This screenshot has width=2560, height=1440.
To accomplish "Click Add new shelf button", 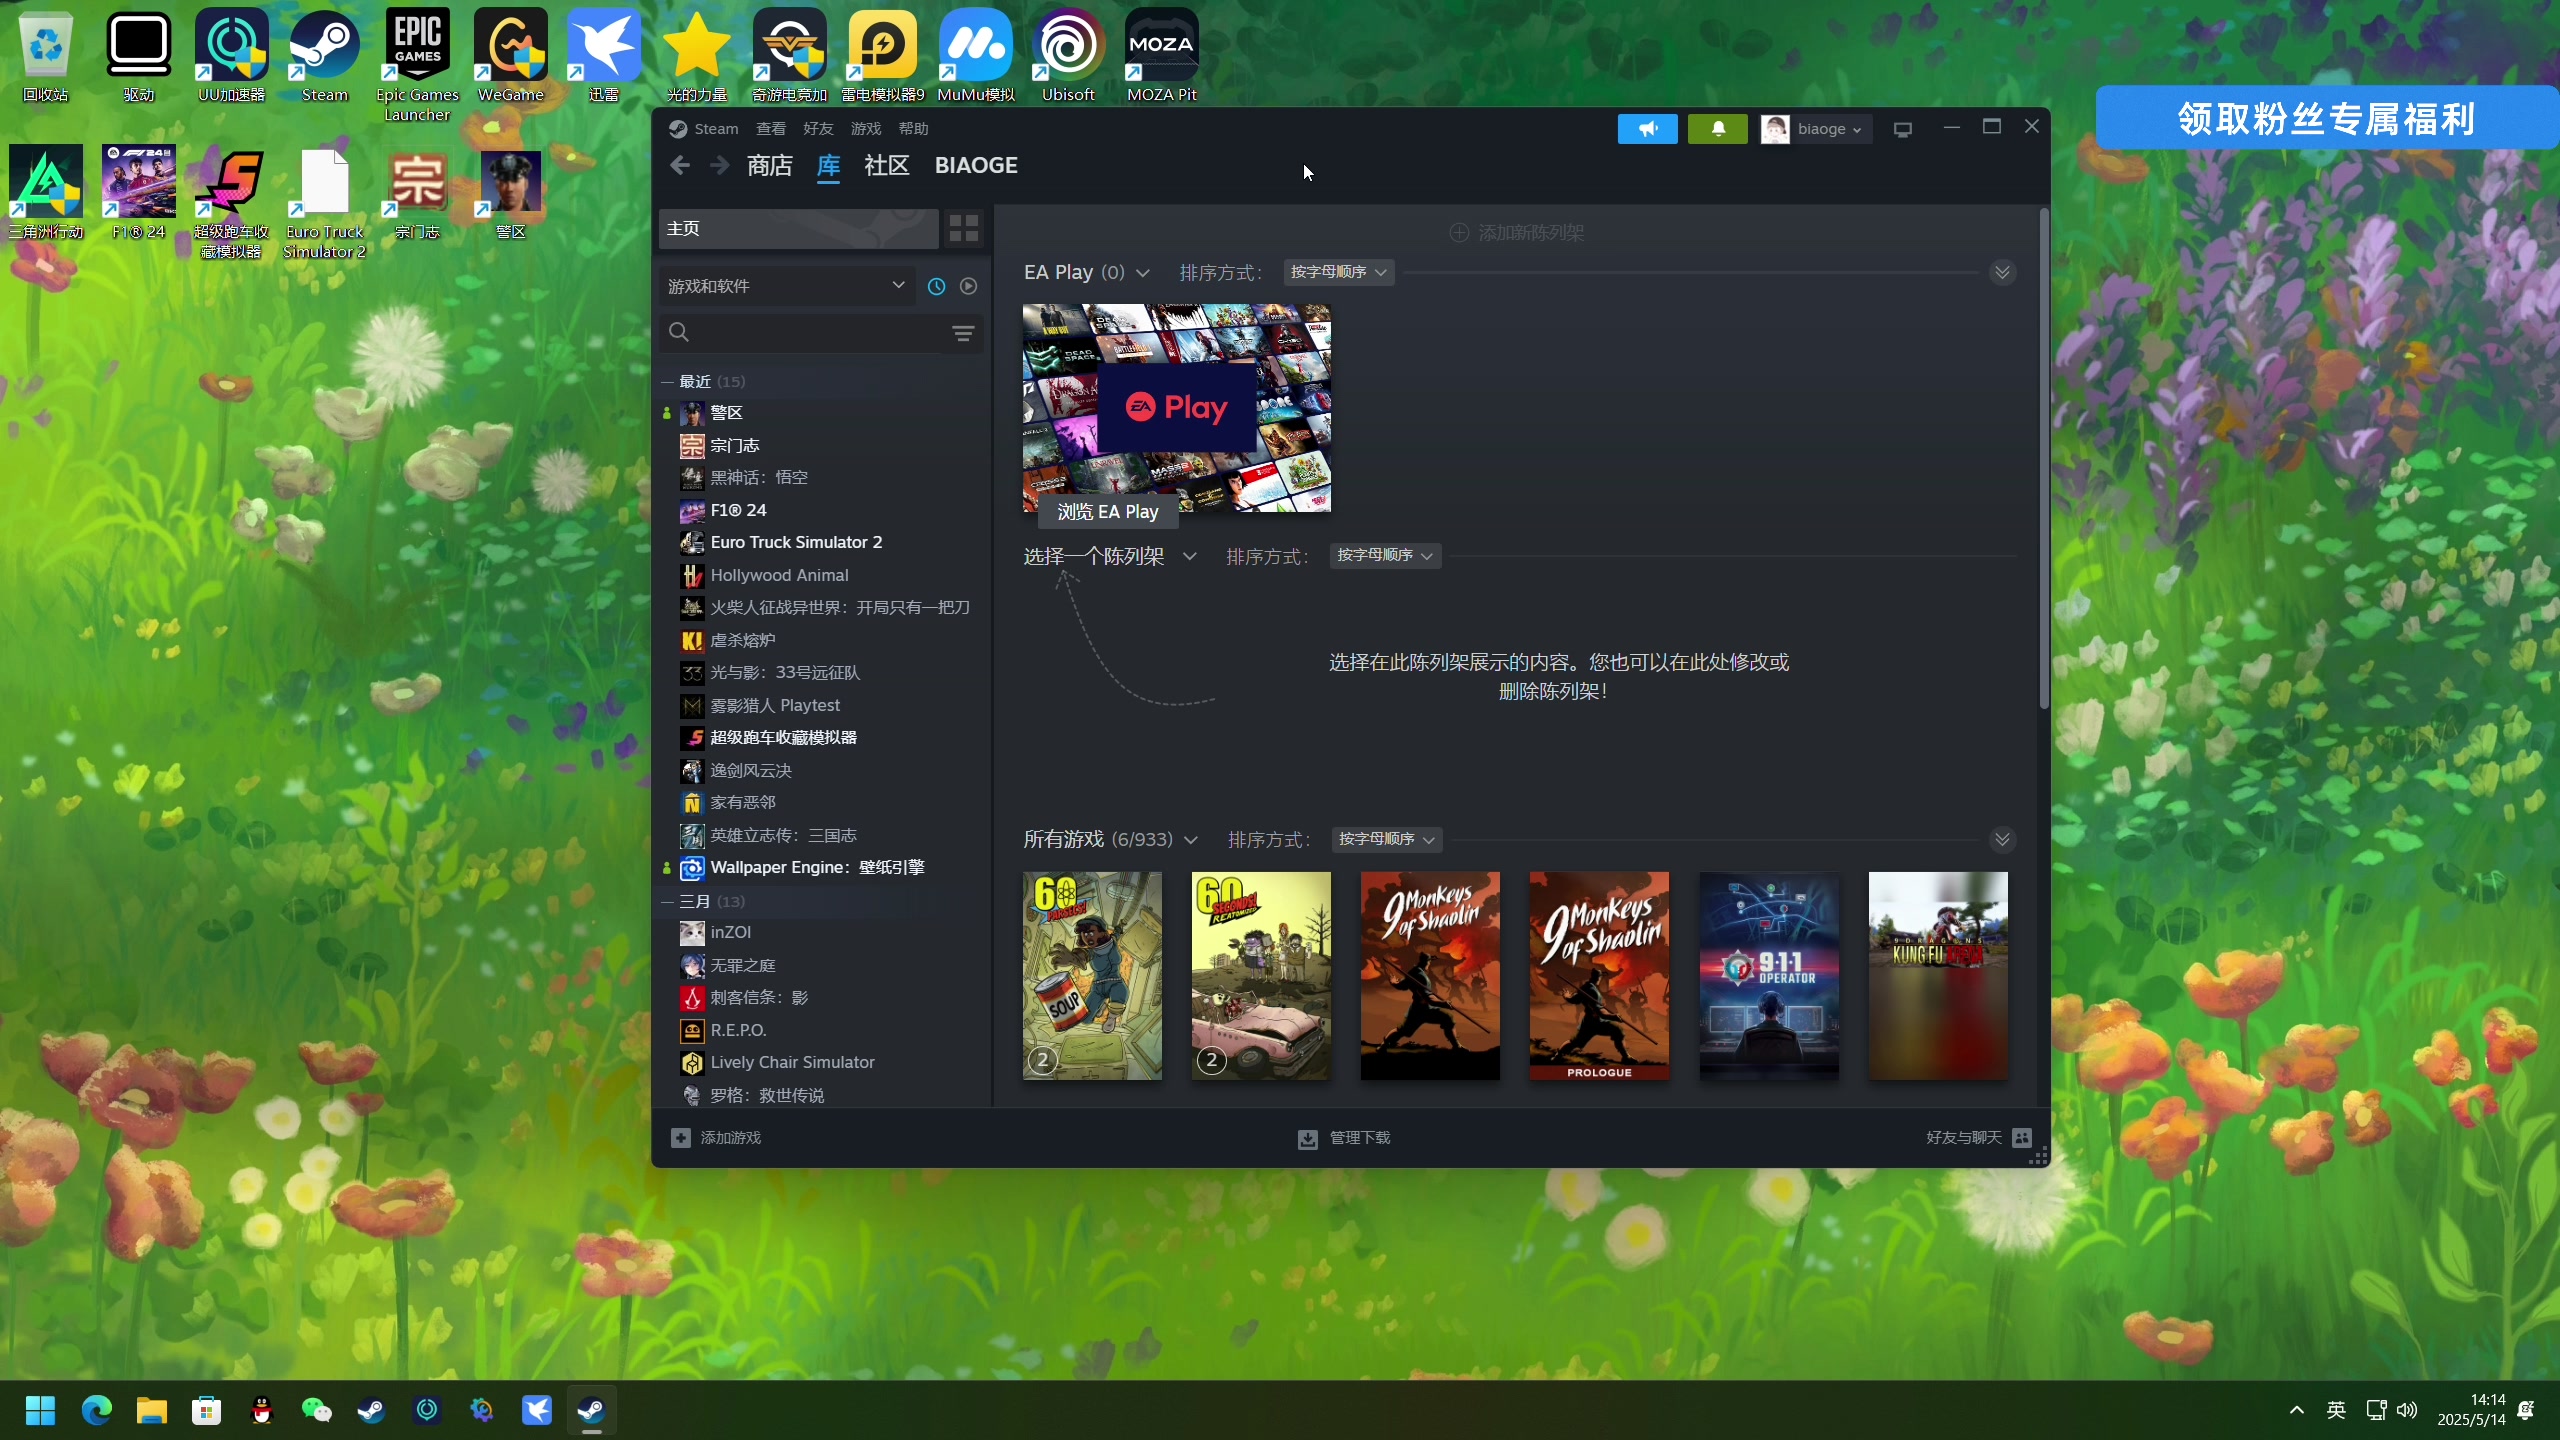I will pyautogui.click(x=1516, y=233).
